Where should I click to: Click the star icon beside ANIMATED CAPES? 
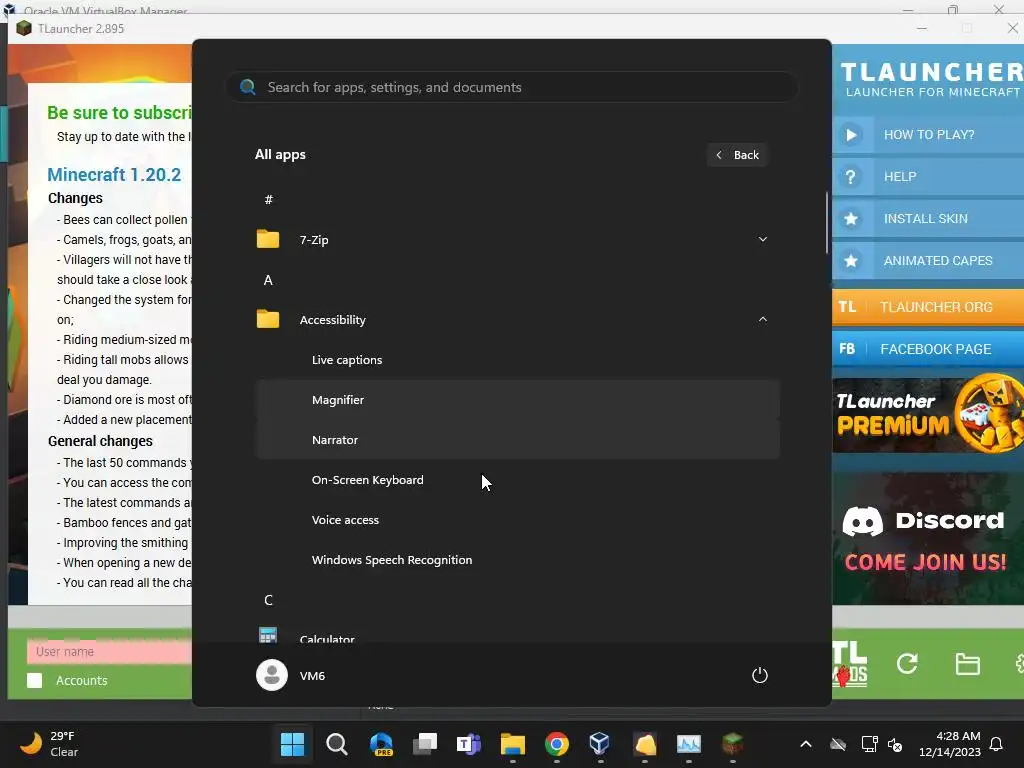(x=851, y=261)
